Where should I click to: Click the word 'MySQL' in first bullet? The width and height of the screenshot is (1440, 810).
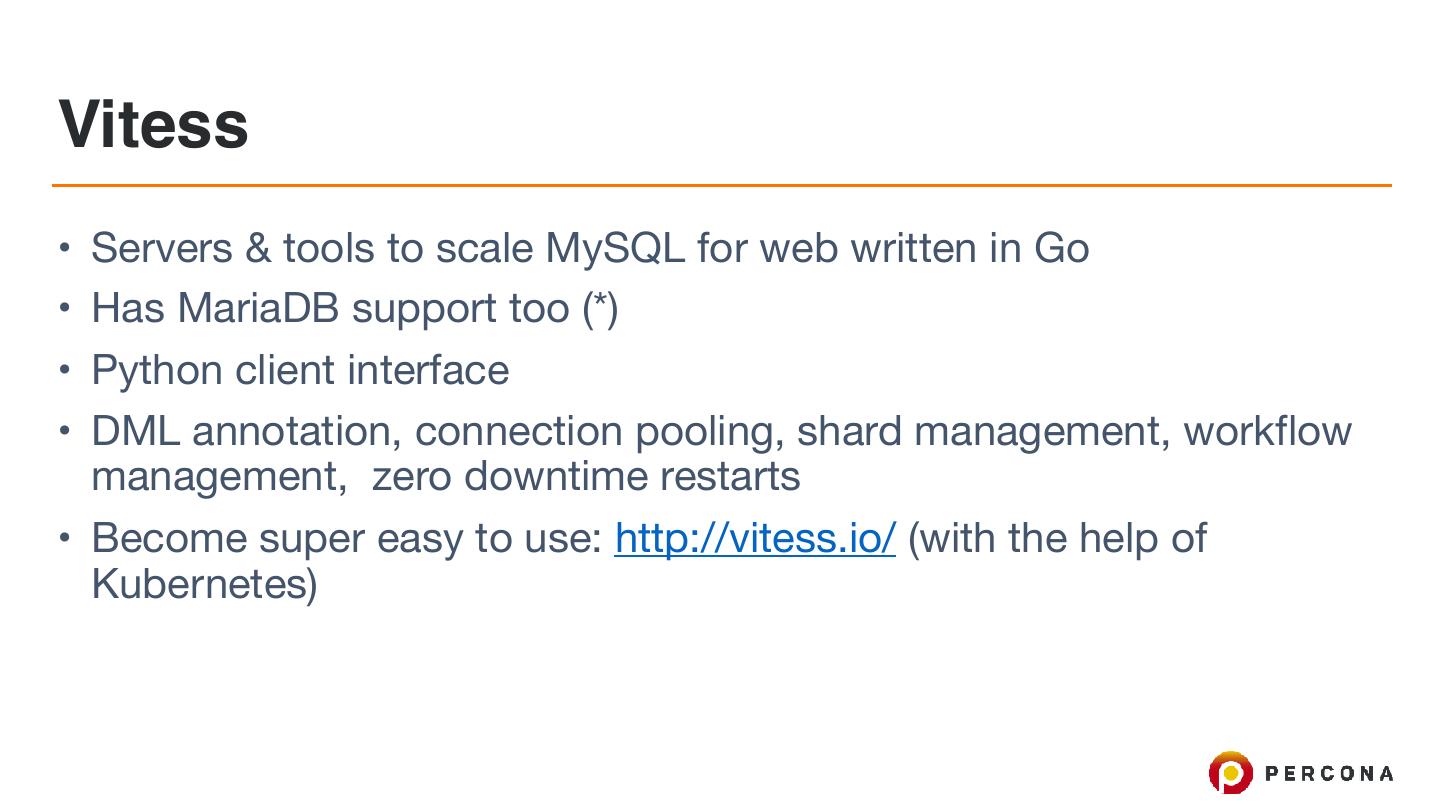[614, 247]
